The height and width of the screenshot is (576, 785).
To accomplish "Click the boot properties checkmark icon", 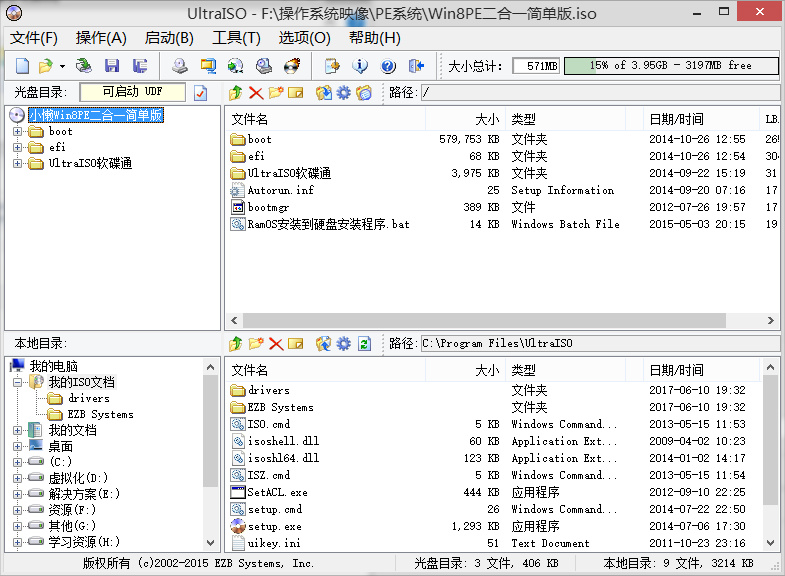I will tap(200, 93).
